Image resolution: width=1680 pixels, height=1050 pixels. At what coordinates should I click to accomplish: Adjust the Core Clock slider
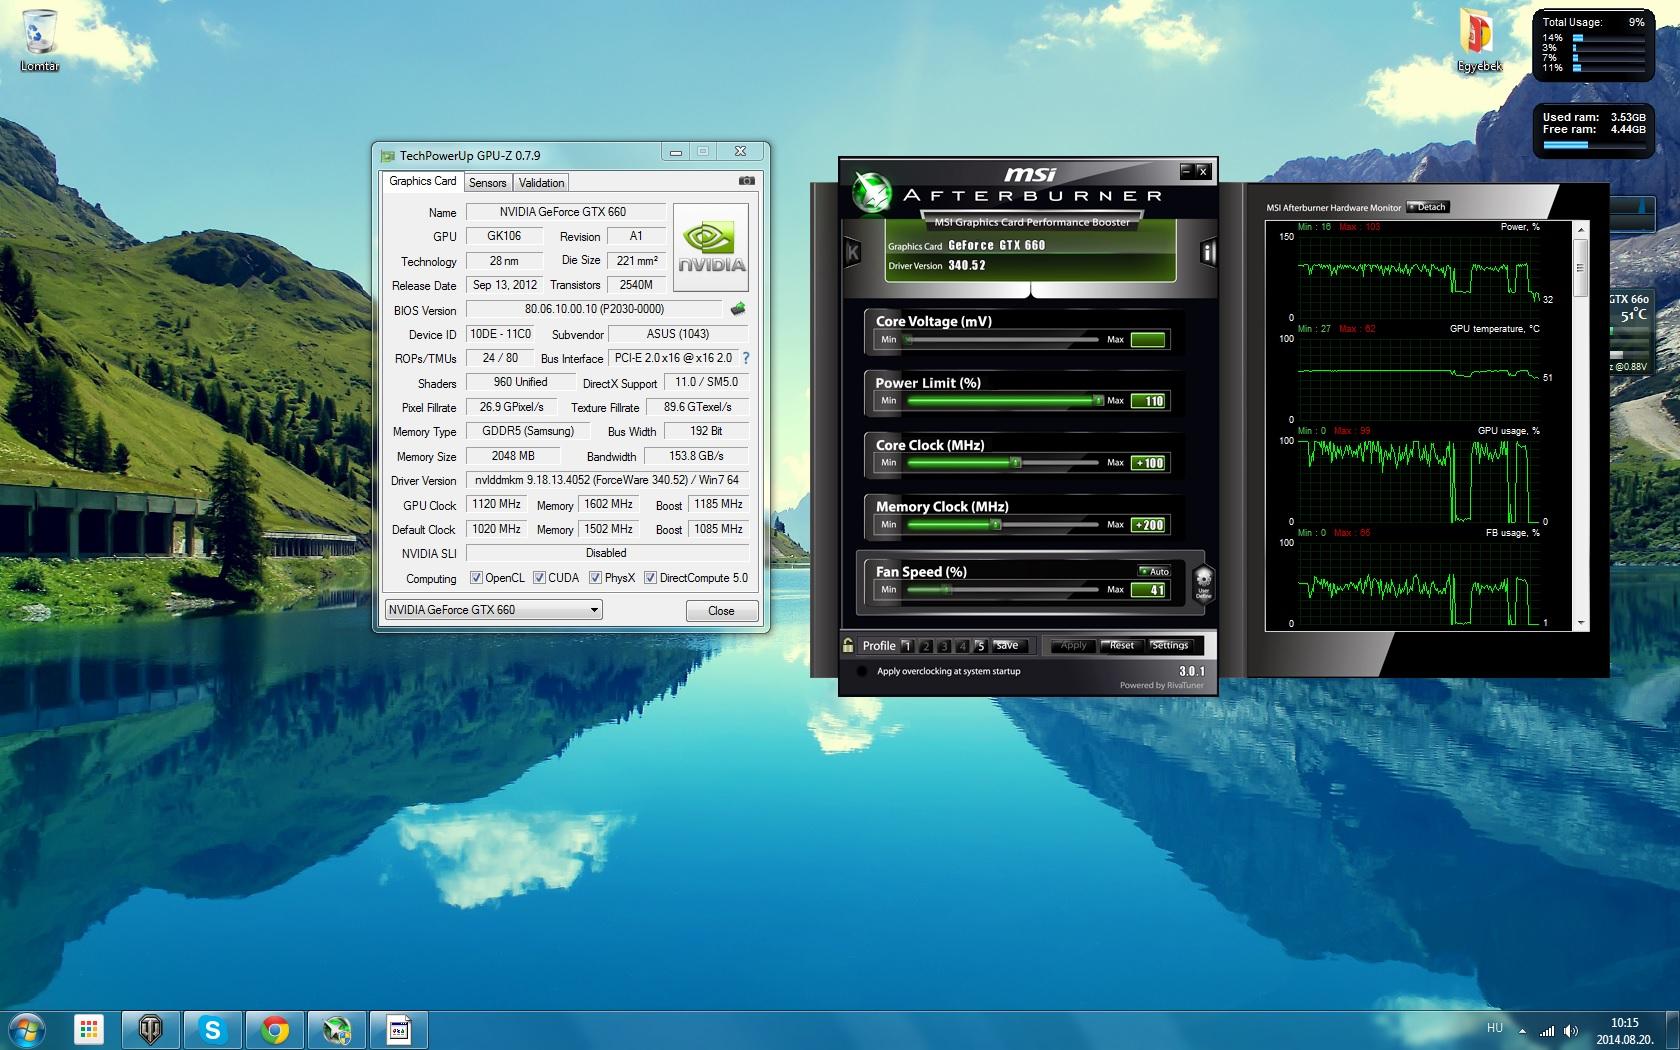tap(1002, 463)
